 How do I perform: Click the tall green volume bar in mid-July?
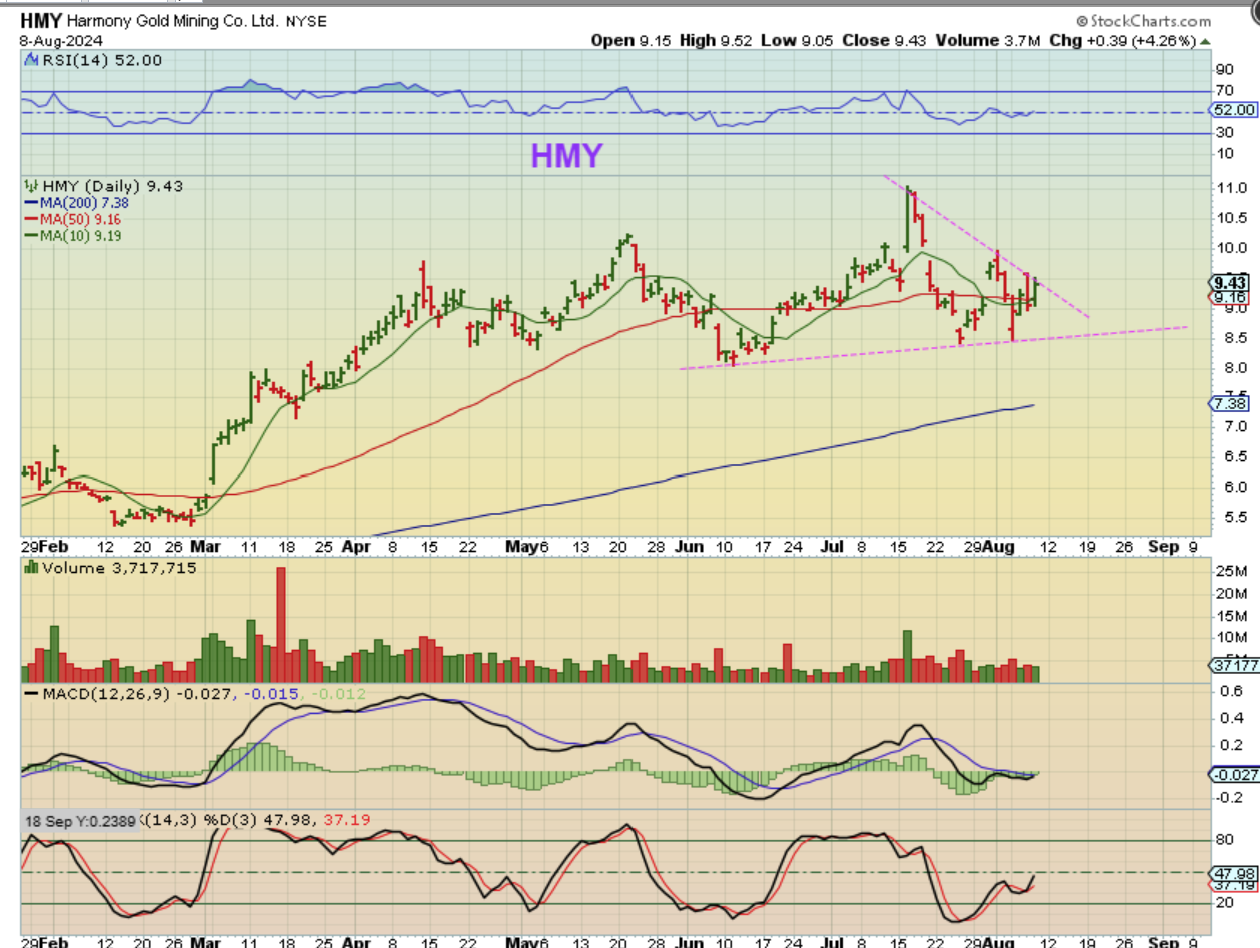[907, 656]
